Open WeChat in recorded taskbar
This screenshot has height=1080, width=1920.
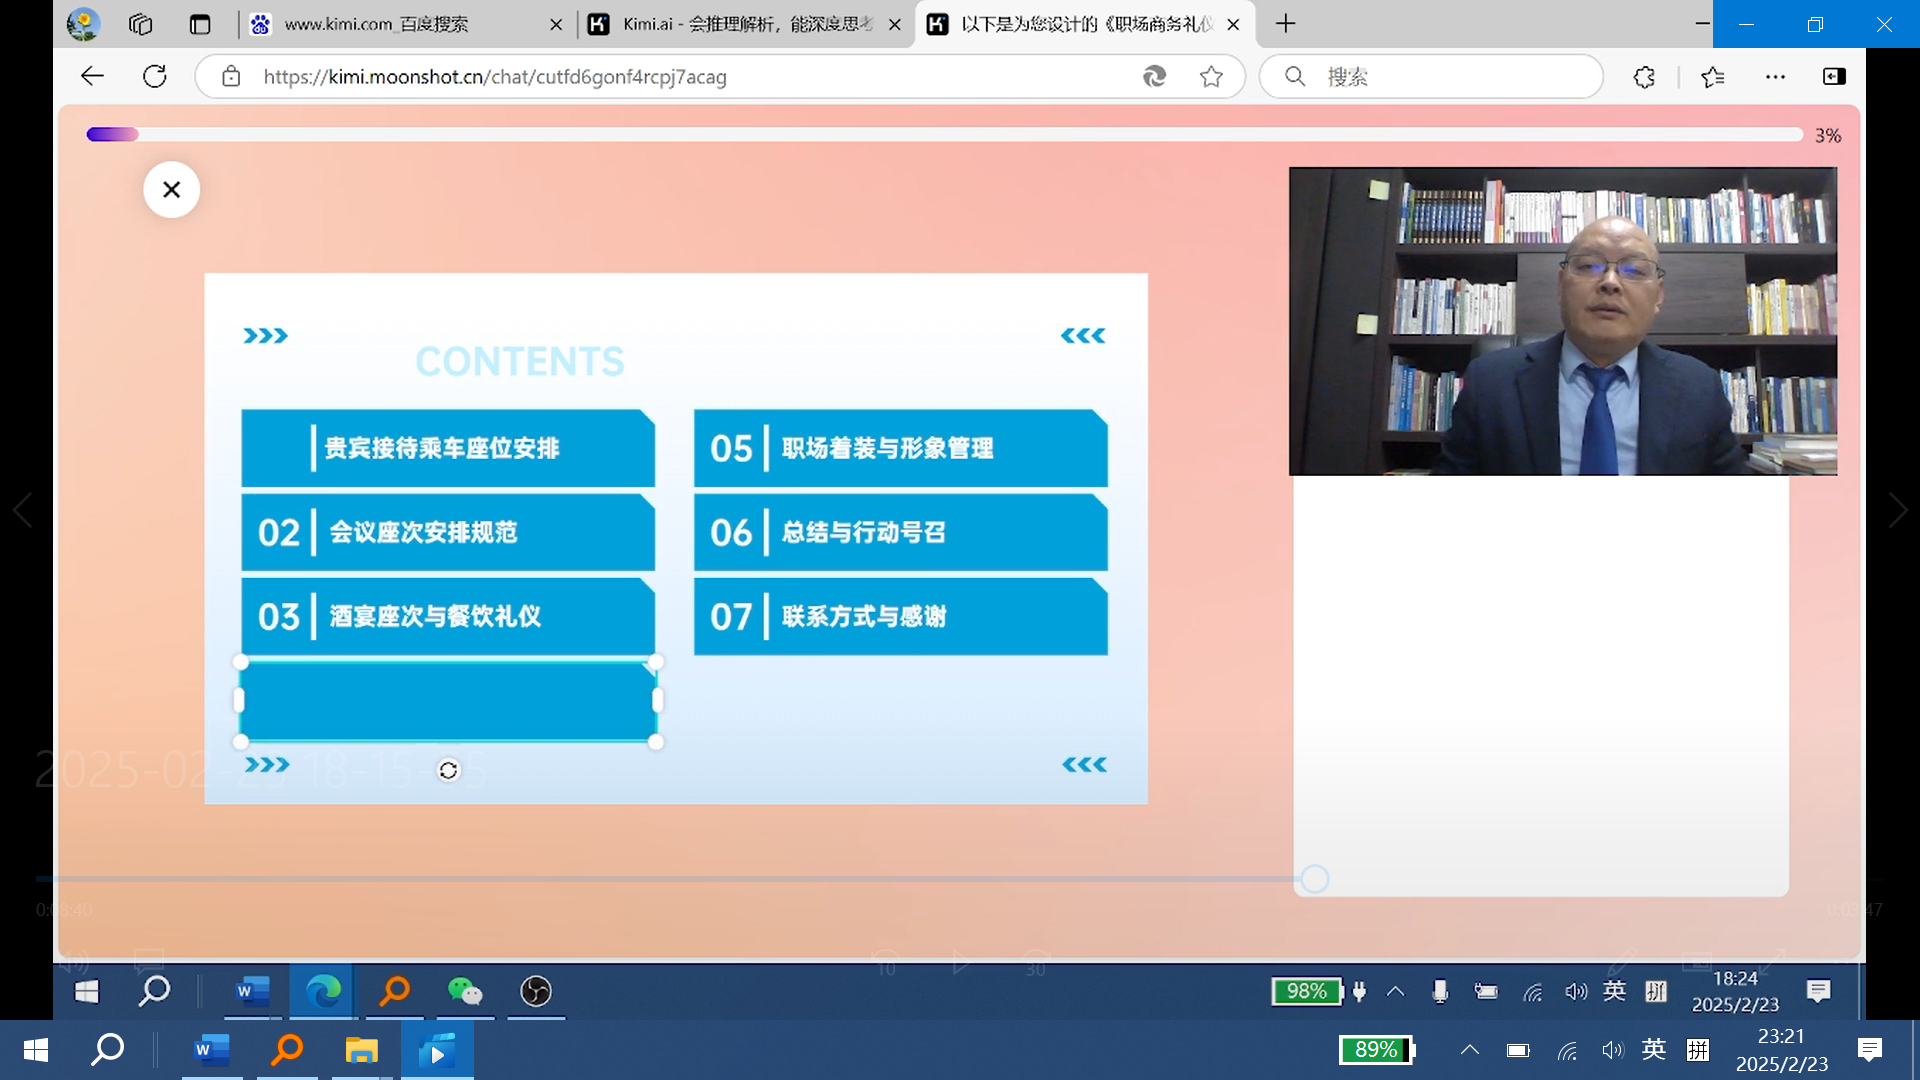464,991
